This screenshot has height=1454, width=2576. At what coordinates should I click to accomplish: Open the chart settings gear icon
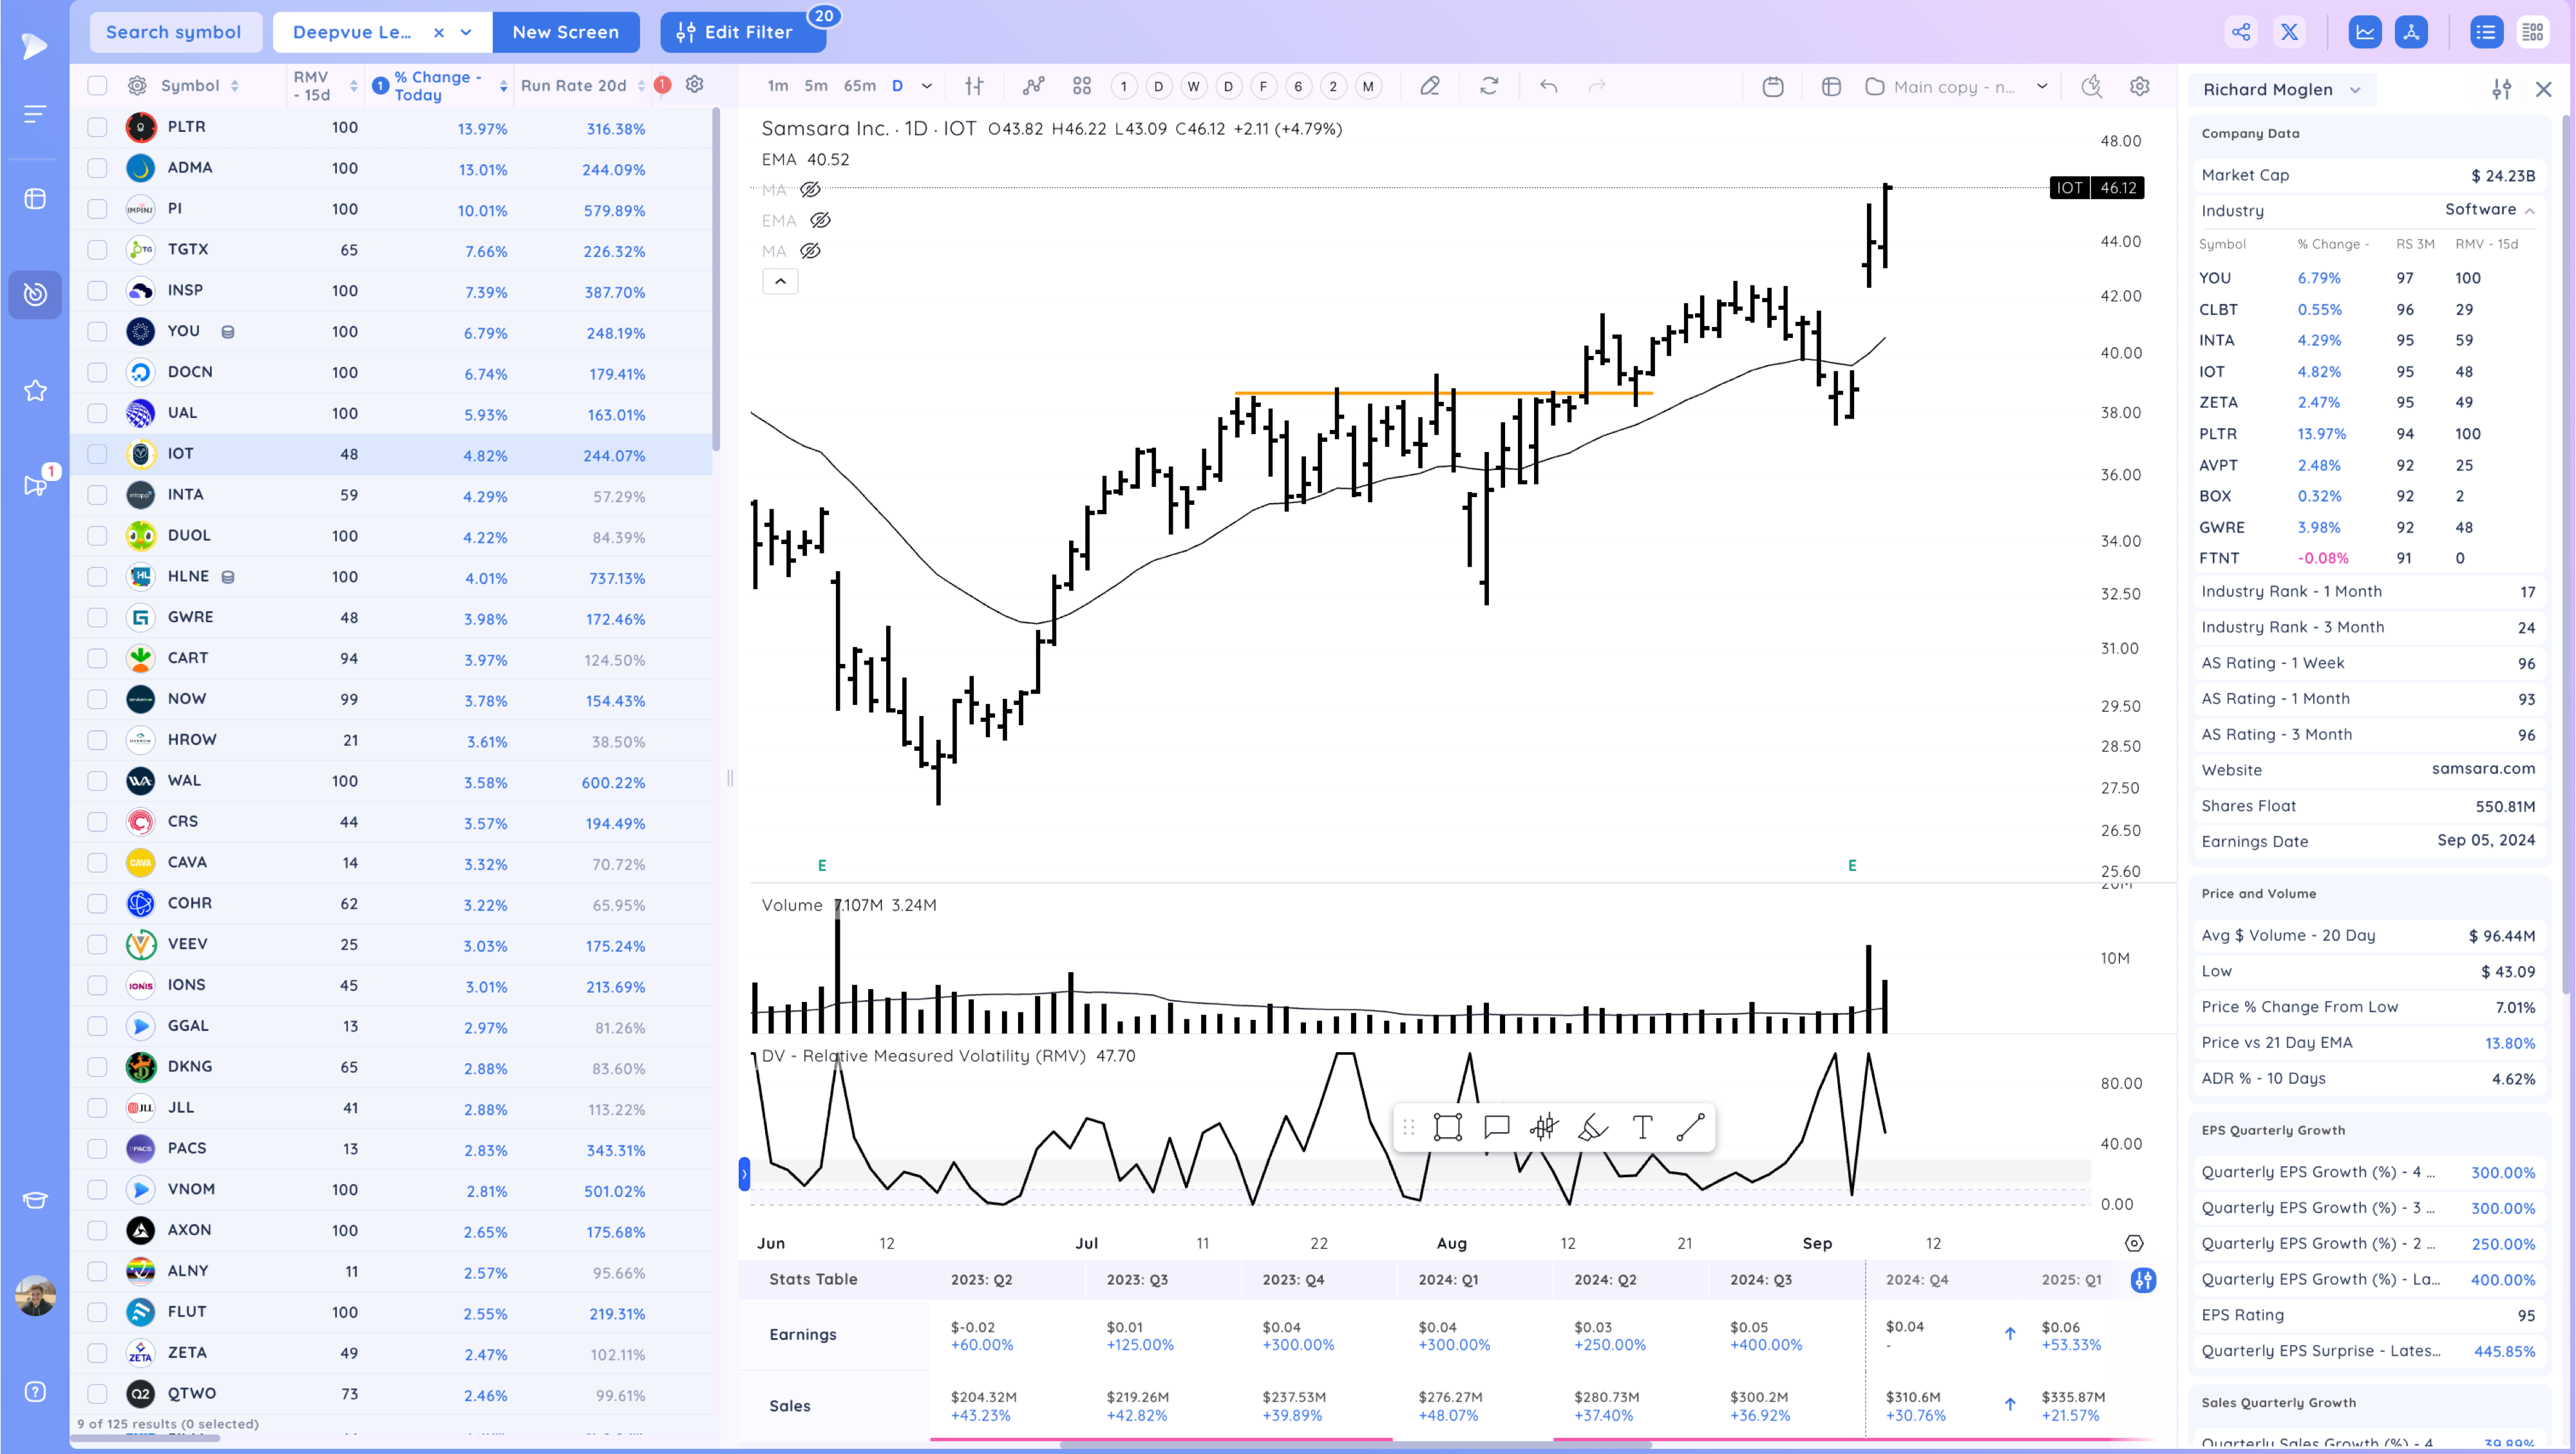[x=2139, y=86]
